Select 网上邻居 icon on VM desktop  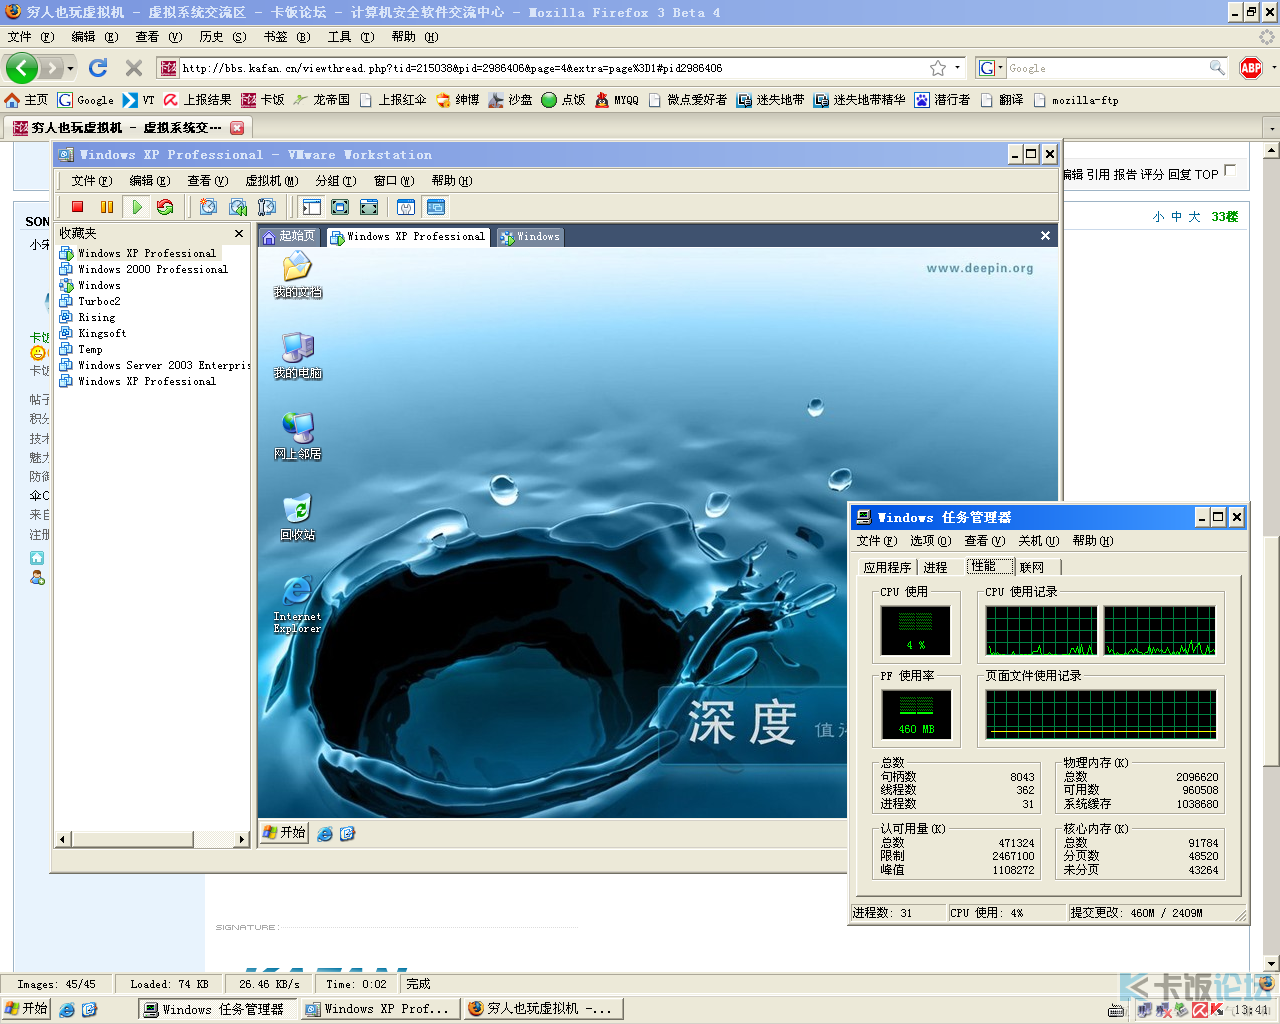point(298,436)
